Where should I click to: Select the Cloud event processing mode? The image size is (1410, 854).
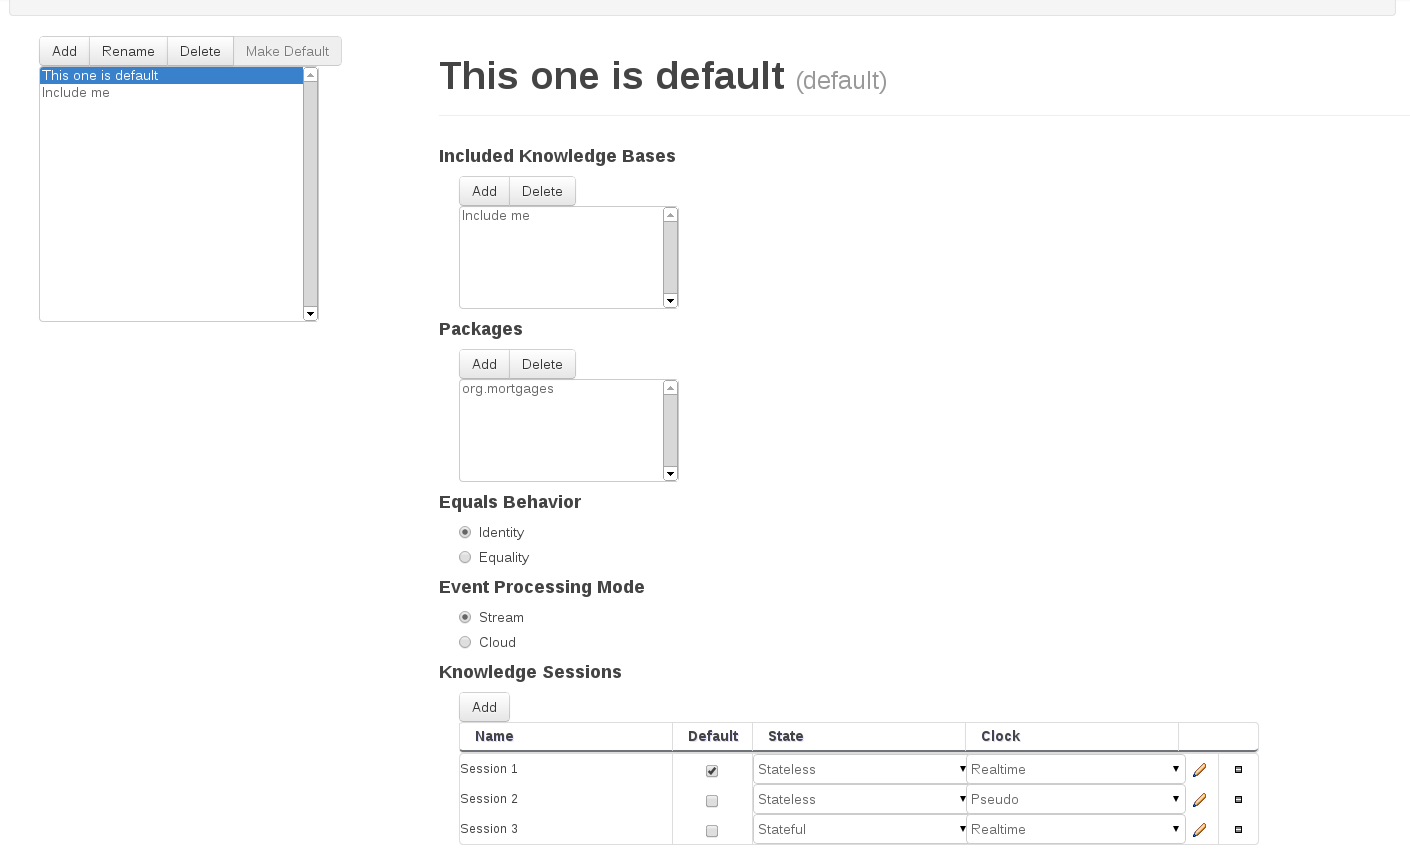coord(465,642)
